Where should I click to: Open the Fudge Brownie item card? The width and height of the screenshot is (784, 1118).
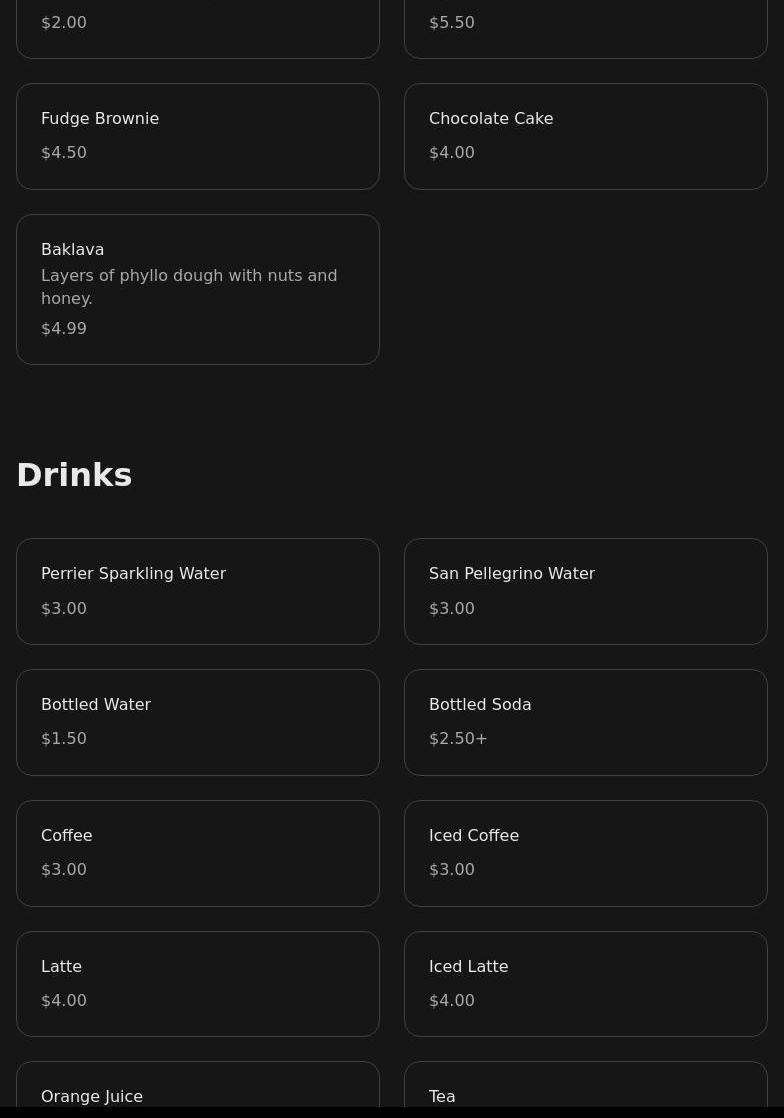point(198,136)
